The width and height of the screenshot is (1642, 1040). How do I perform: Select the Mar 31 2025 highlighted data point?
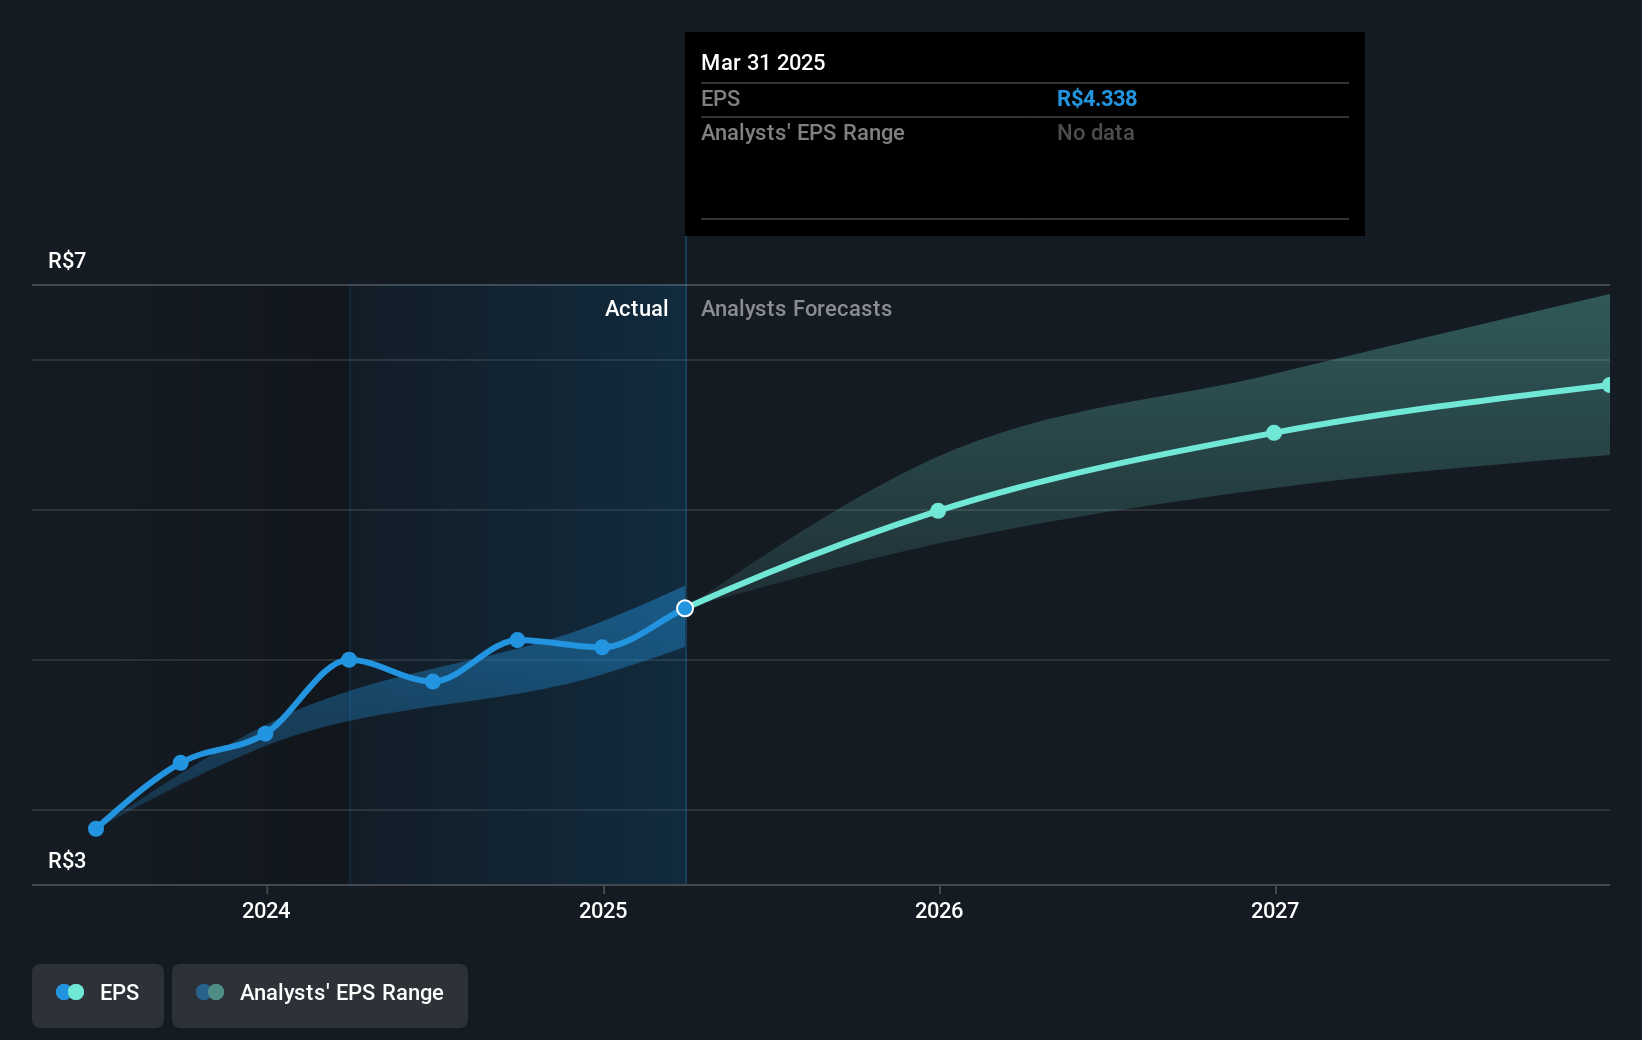pyautogui.click(x=685, y=608)
